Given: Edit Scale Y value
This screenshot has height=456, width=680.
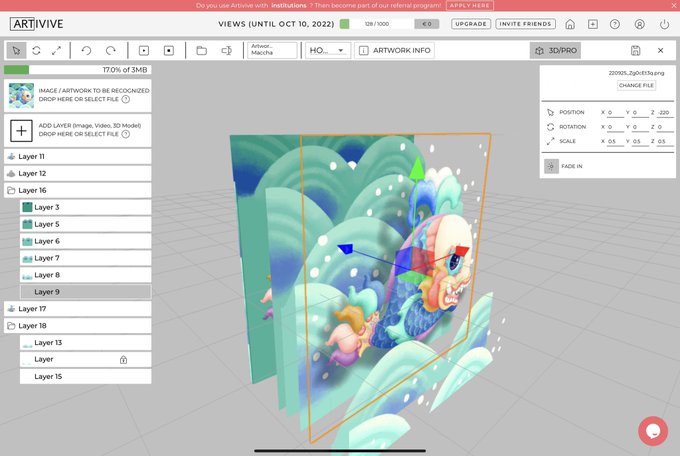Looking at the screenshot, I should 640,141.
